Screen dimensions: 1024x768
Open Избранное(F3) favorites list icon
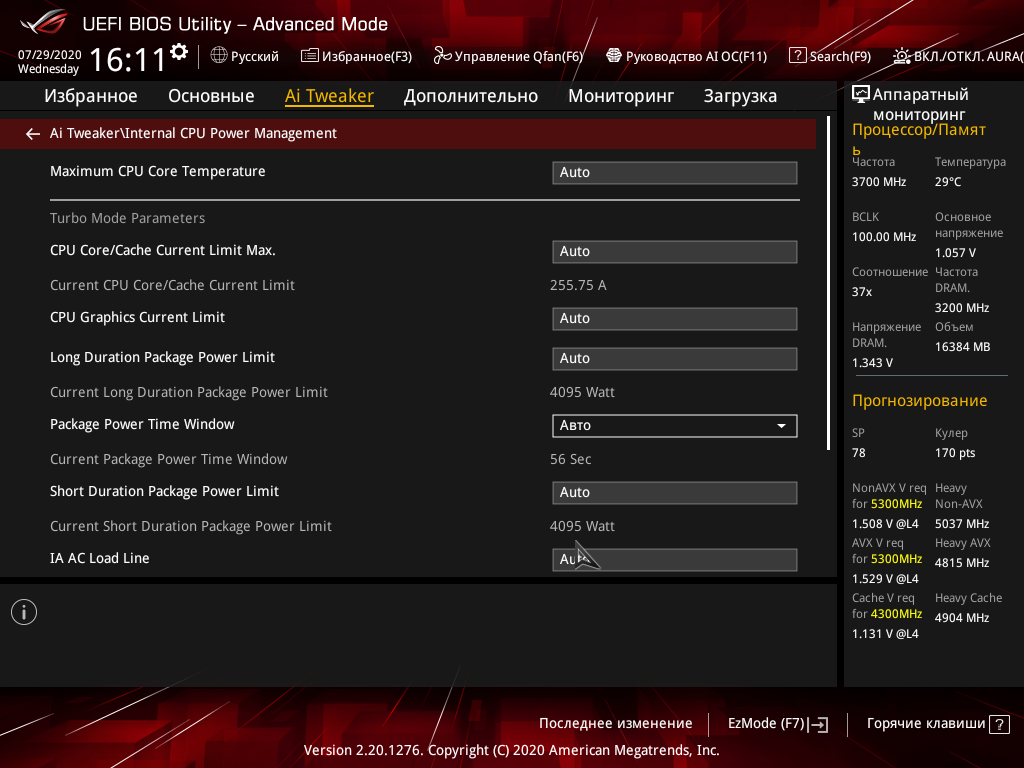coord(310,56)
